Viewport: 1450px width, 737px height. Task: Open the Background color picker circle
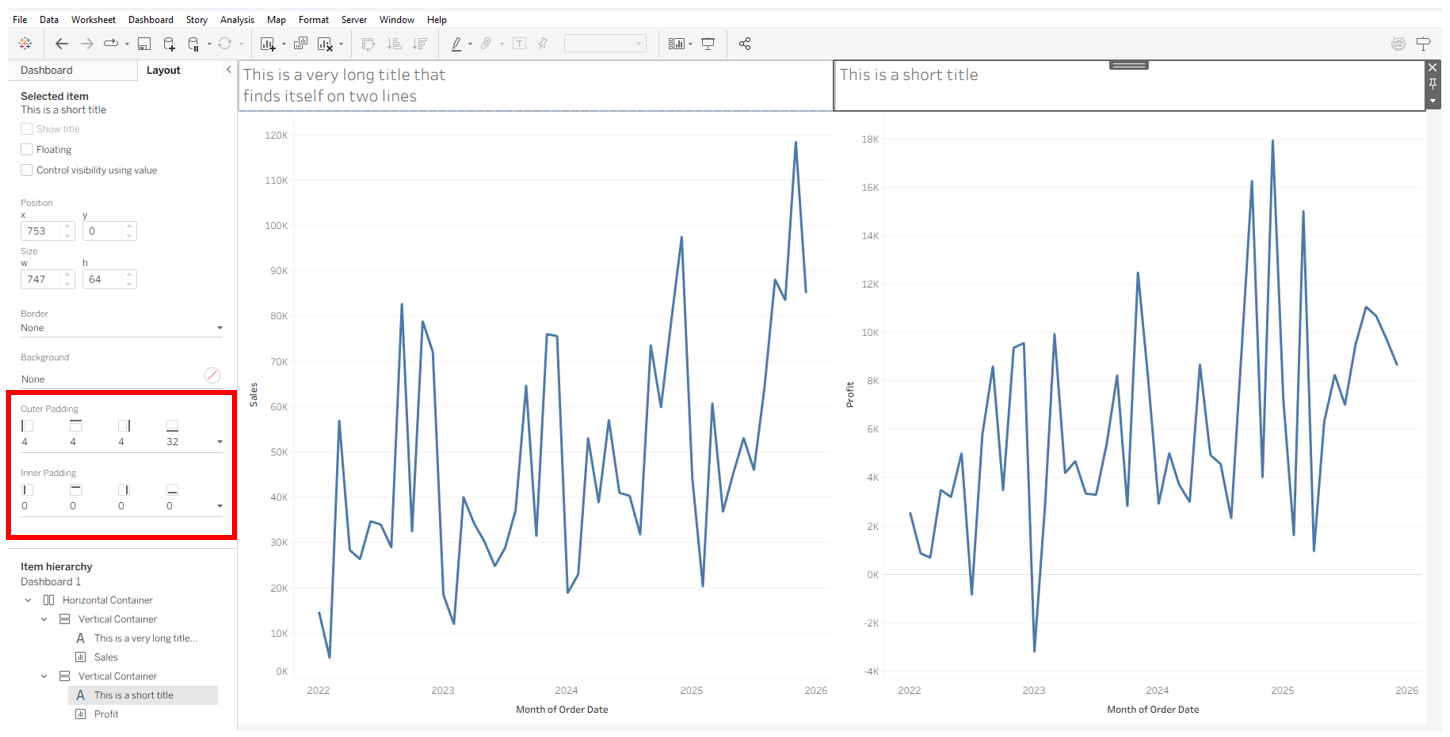pos(212,375)
